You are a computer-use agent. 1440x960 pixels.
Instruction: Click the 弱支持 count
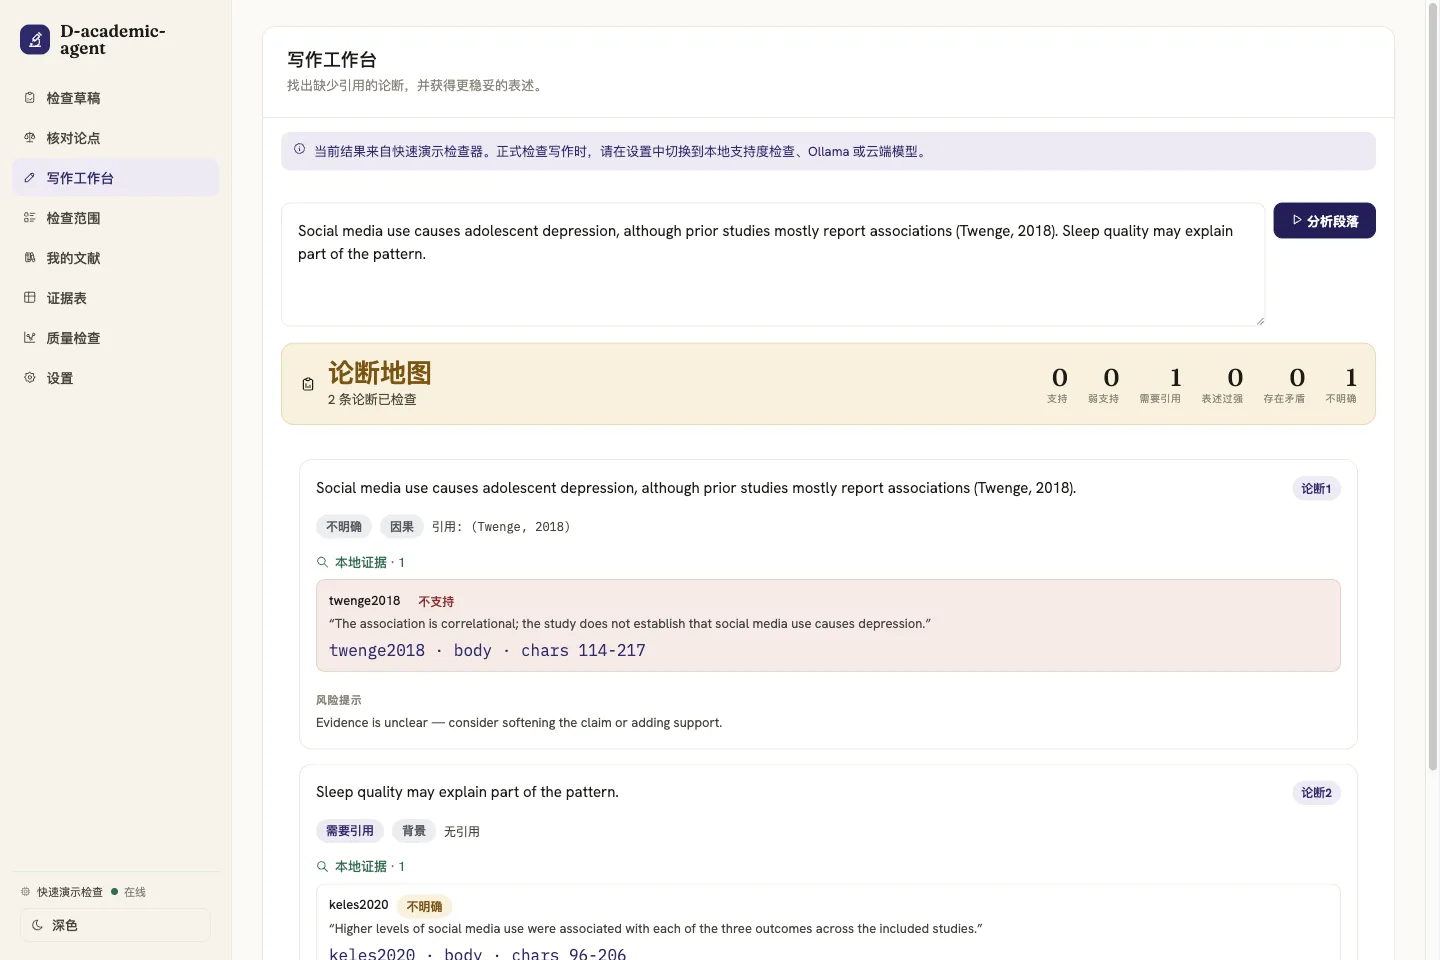pyautogui.click(x=1104, y=384)
